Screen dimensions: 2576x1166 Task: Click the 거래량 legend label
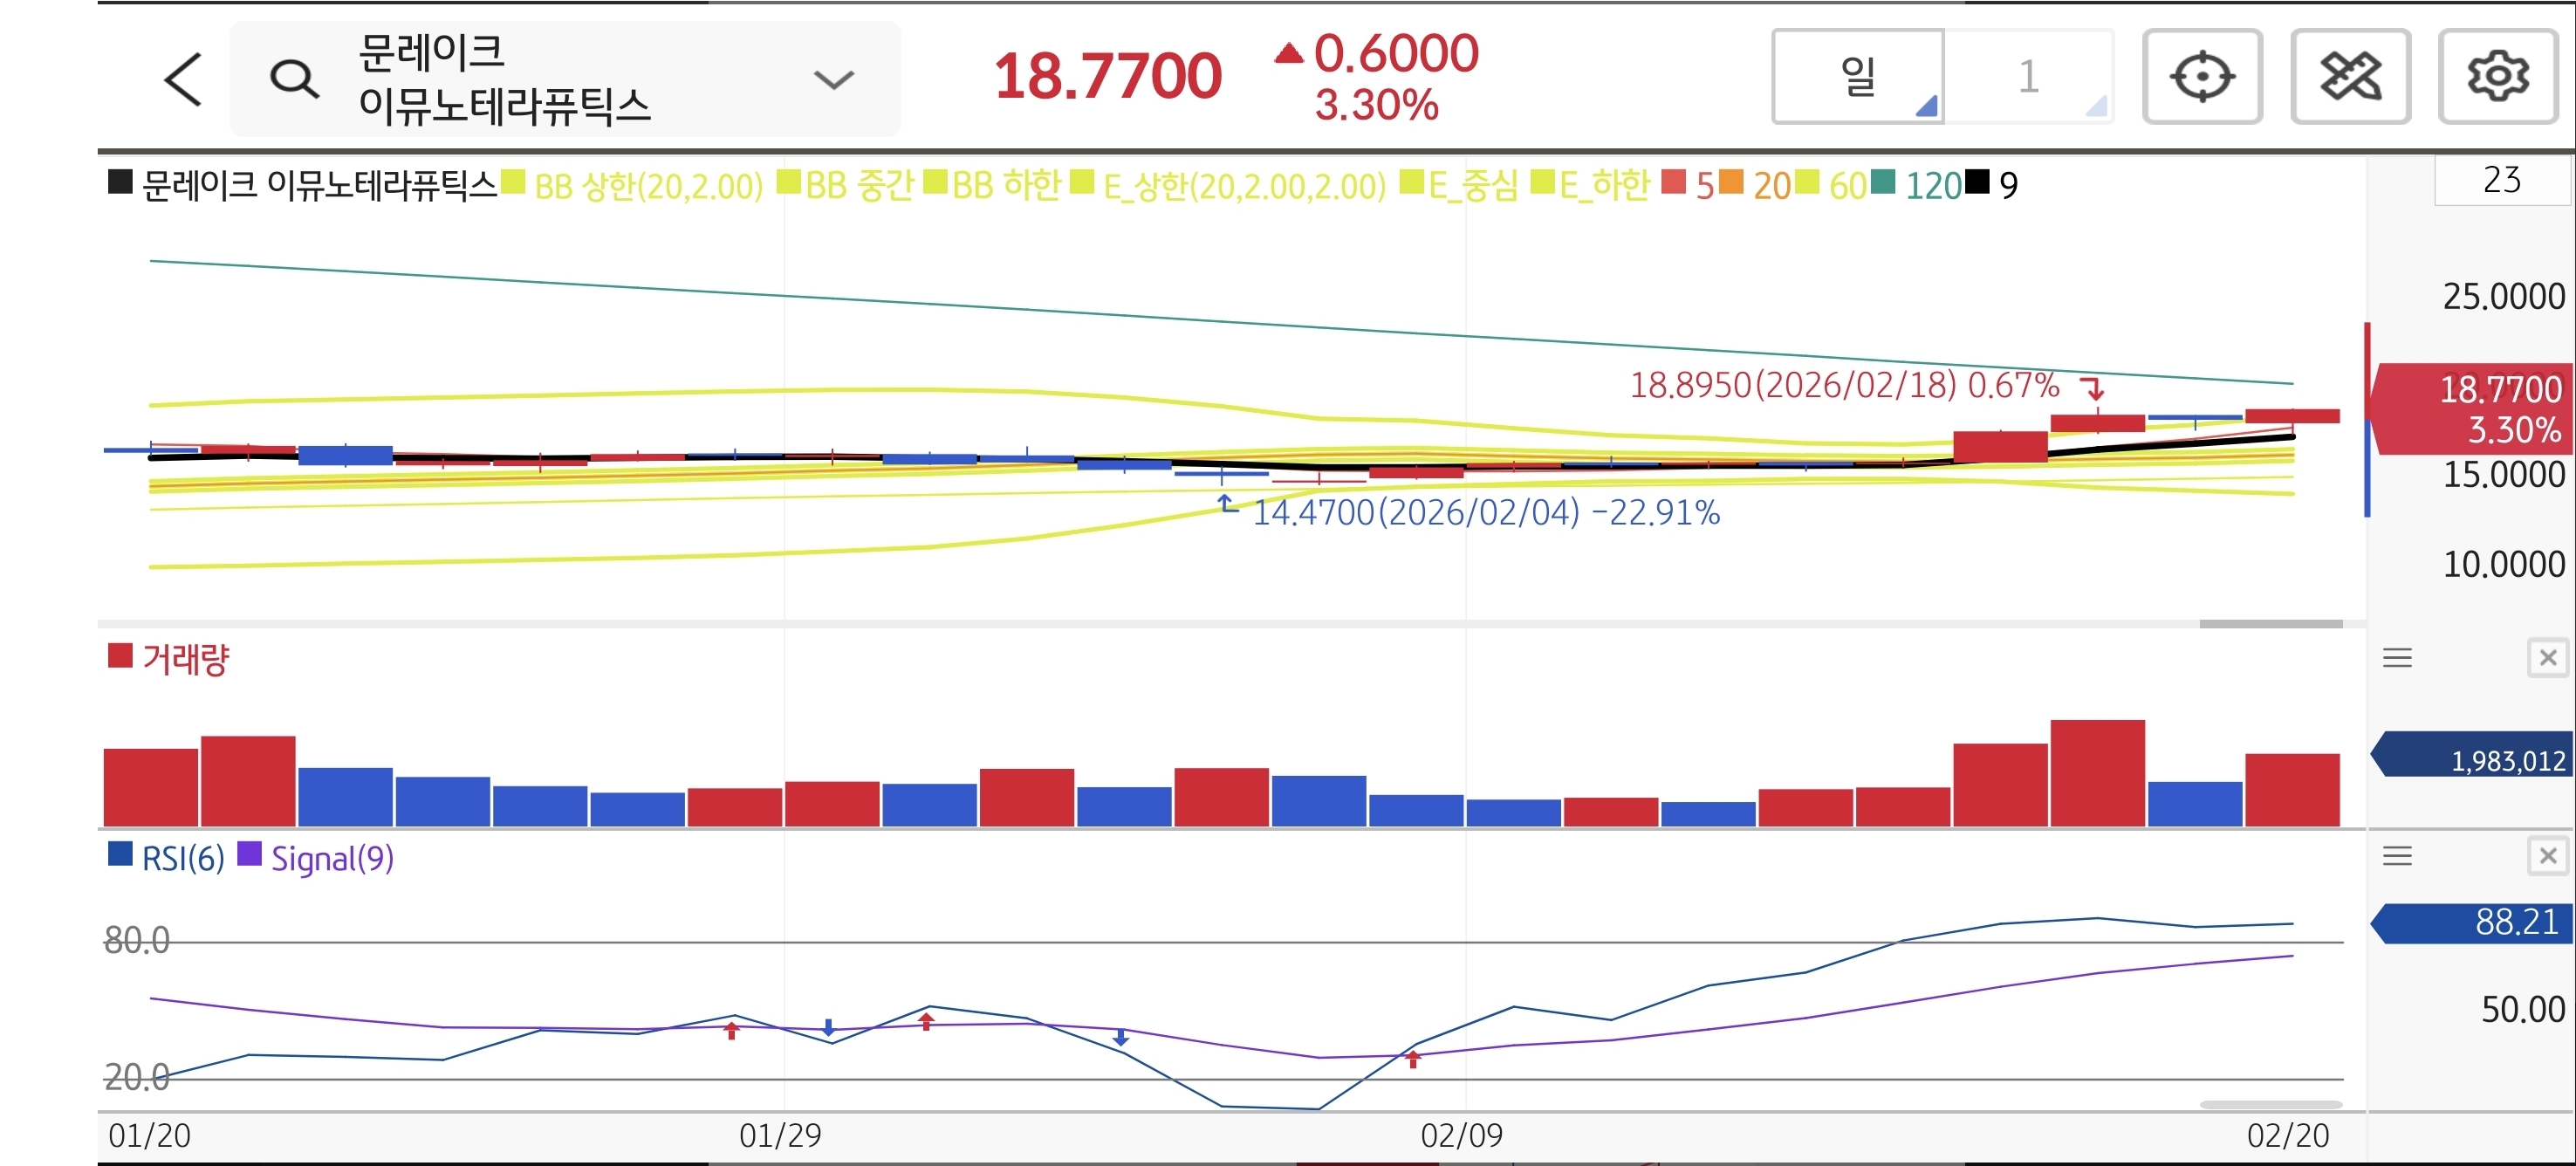[185, 659]
